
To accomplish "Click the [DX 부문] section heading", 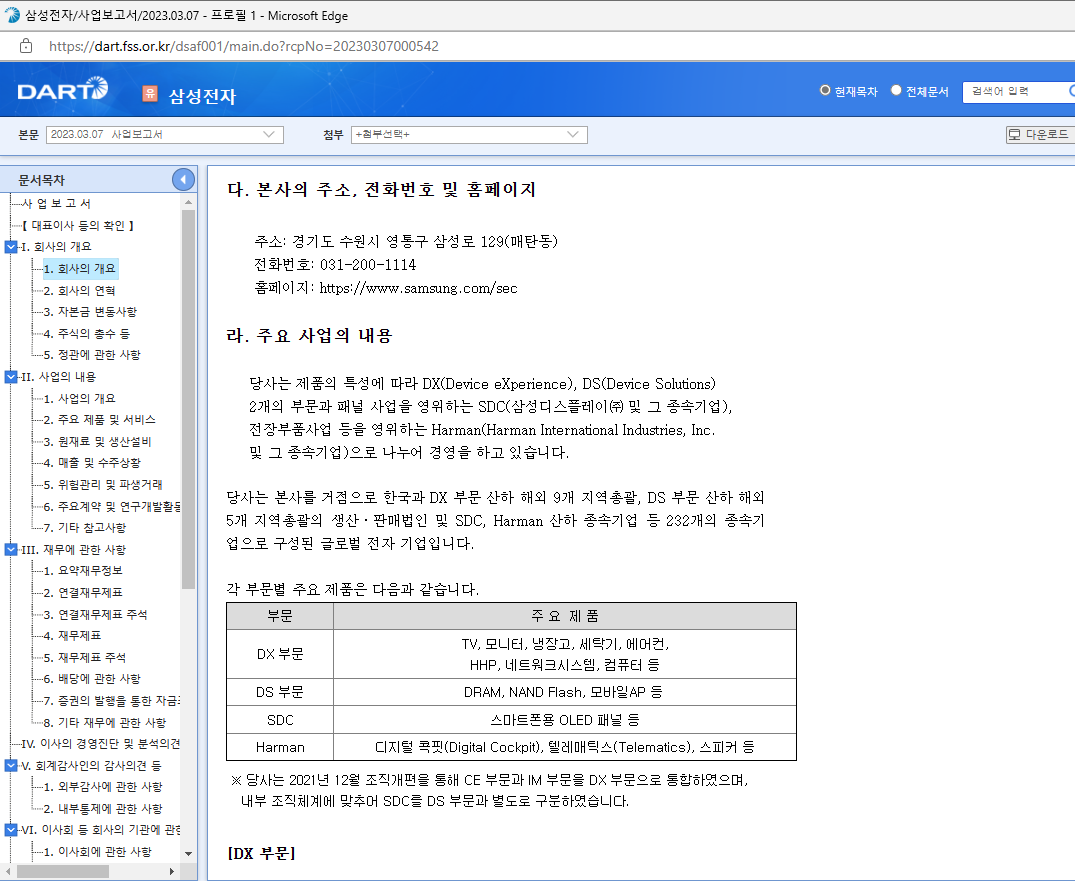I will click(x=261, y=854).
